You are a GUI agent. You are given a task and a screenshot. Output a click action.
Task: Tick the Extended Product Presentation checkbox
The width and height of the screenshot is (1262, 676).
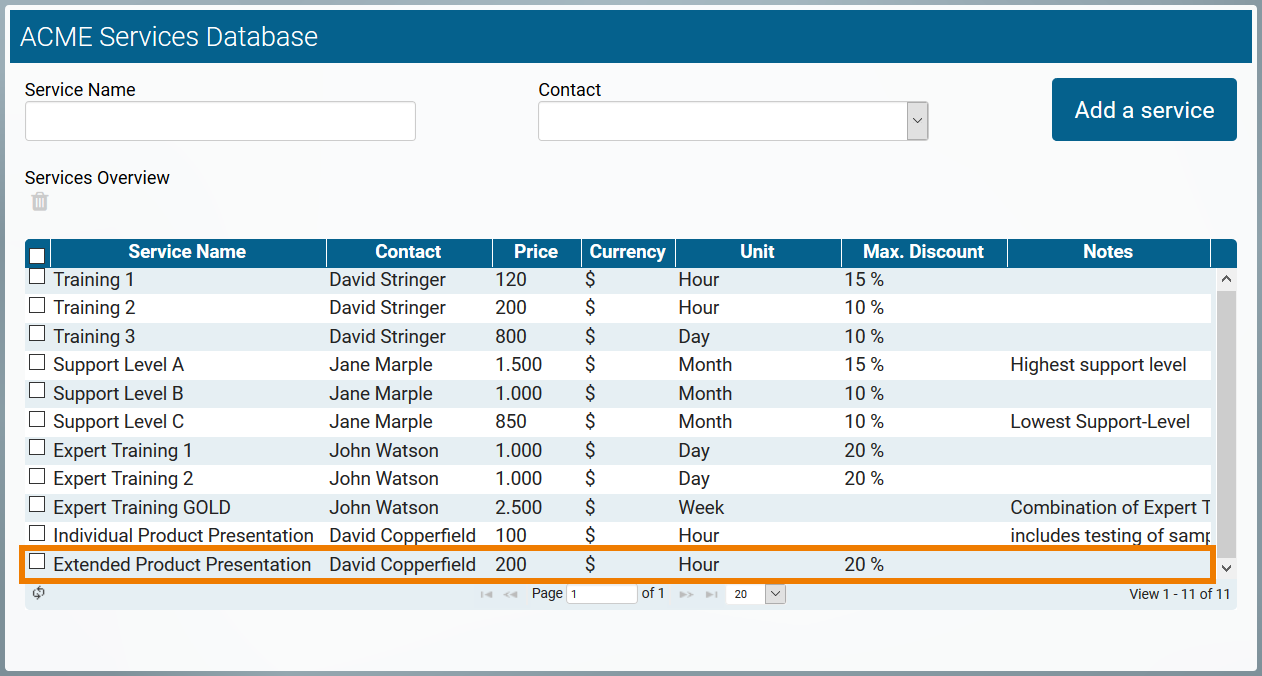point(37,562)
